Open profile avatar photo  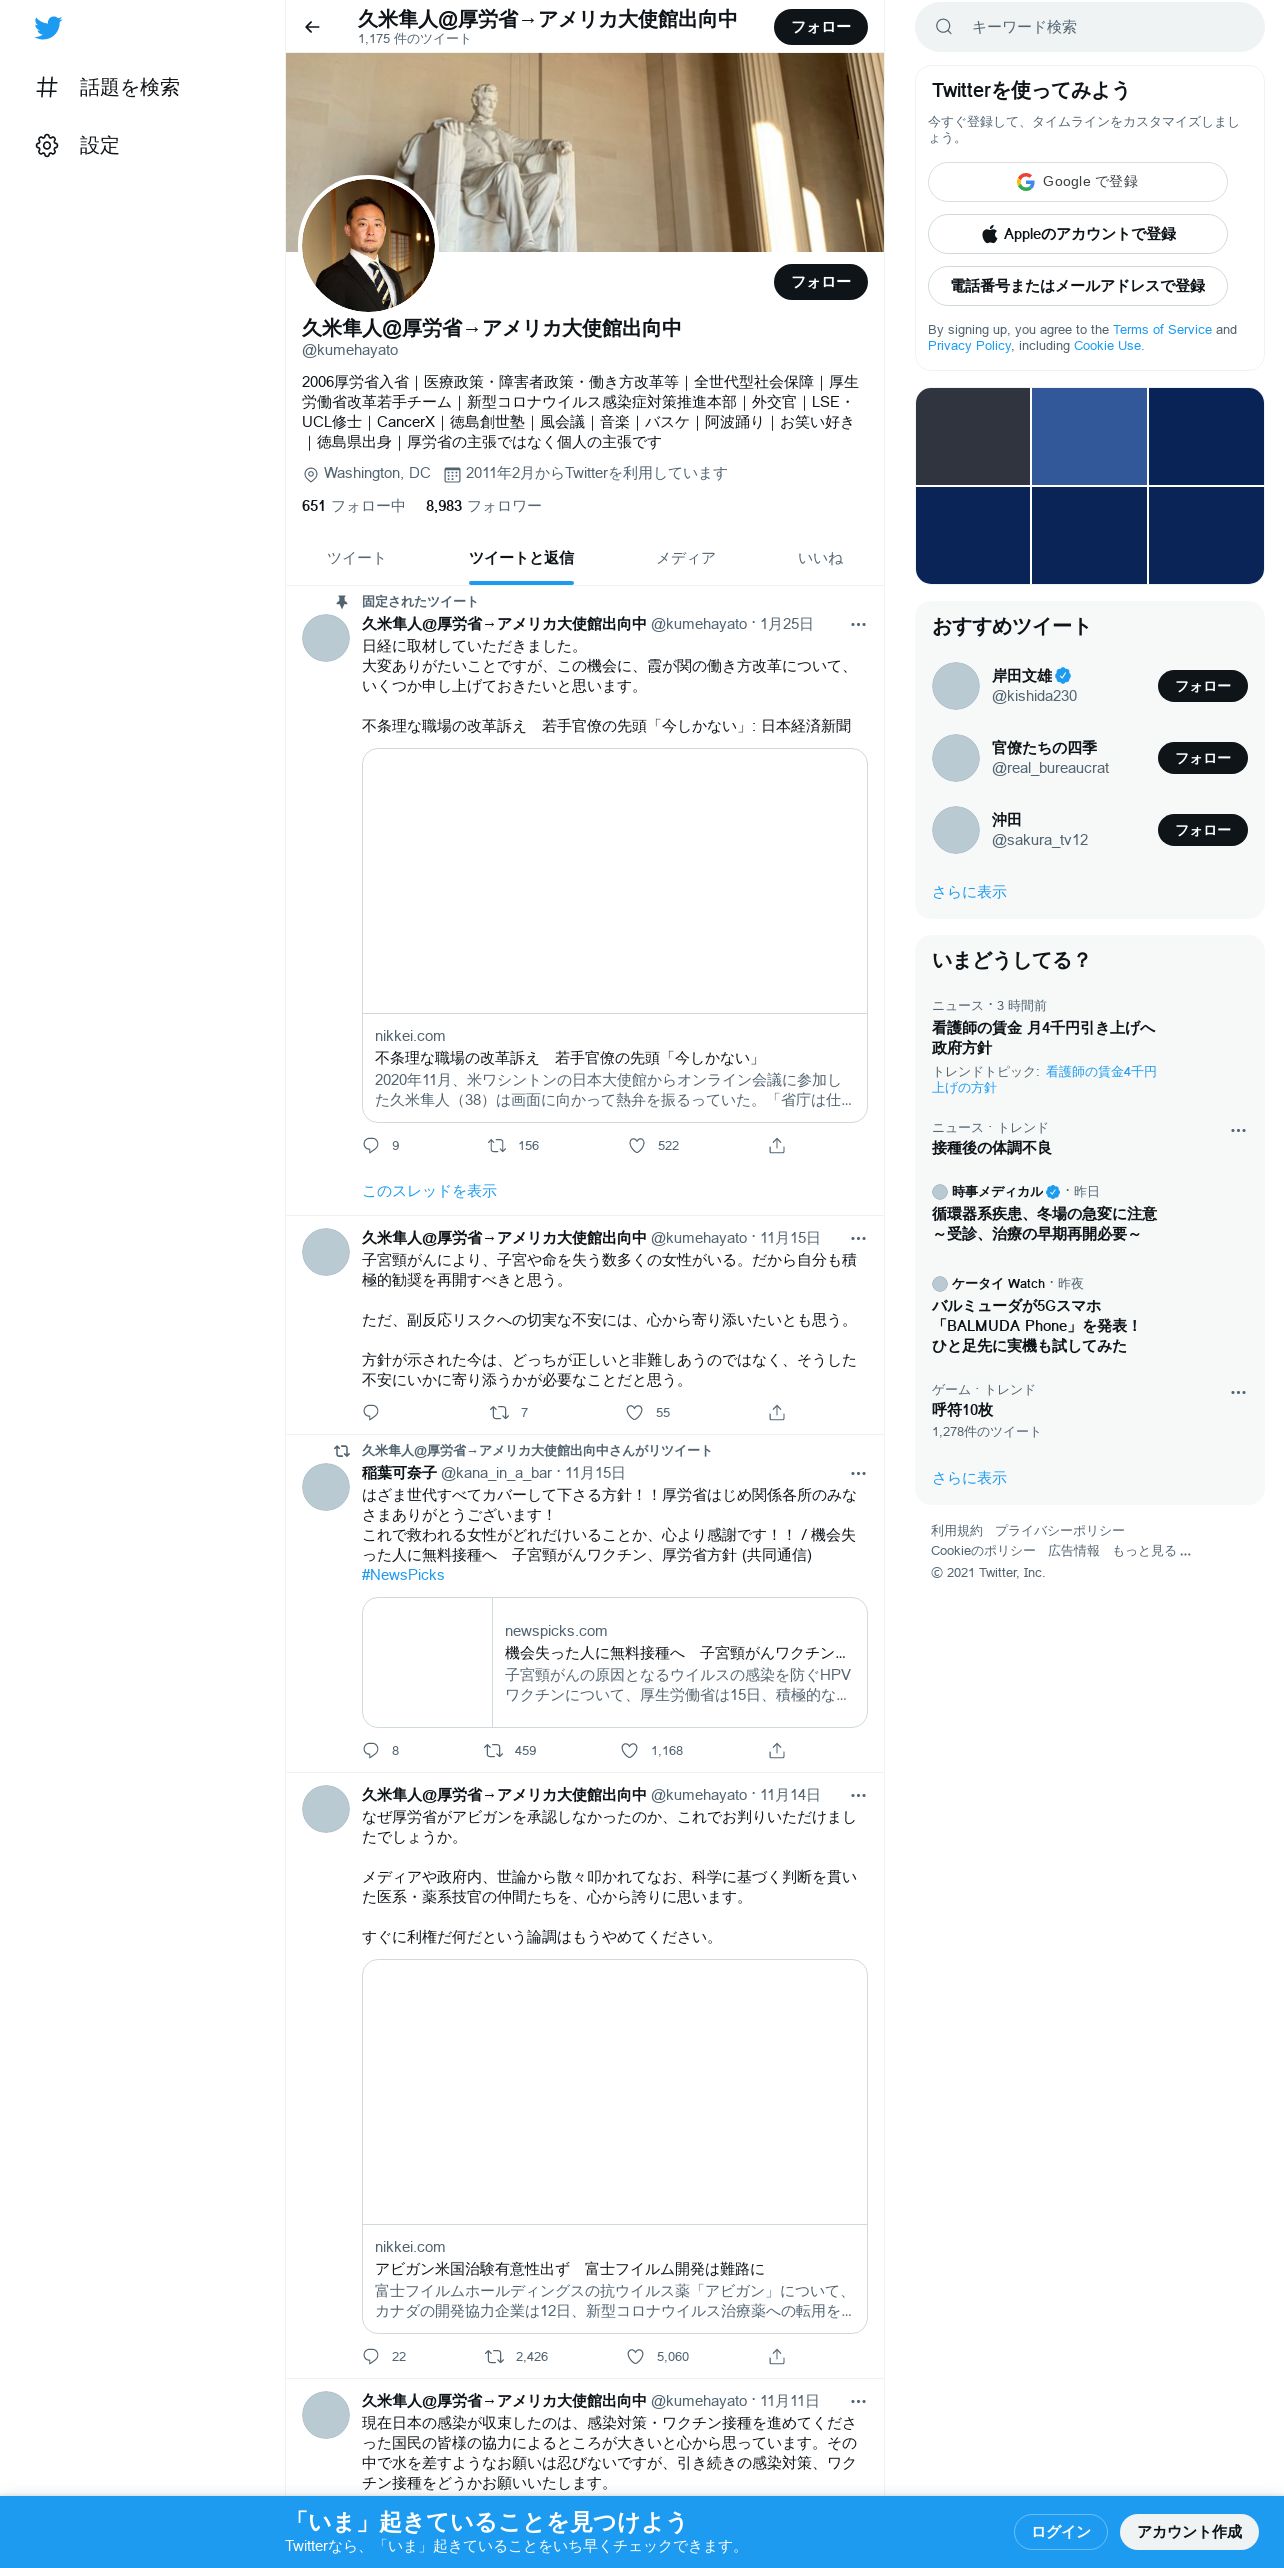coord(369,246)
